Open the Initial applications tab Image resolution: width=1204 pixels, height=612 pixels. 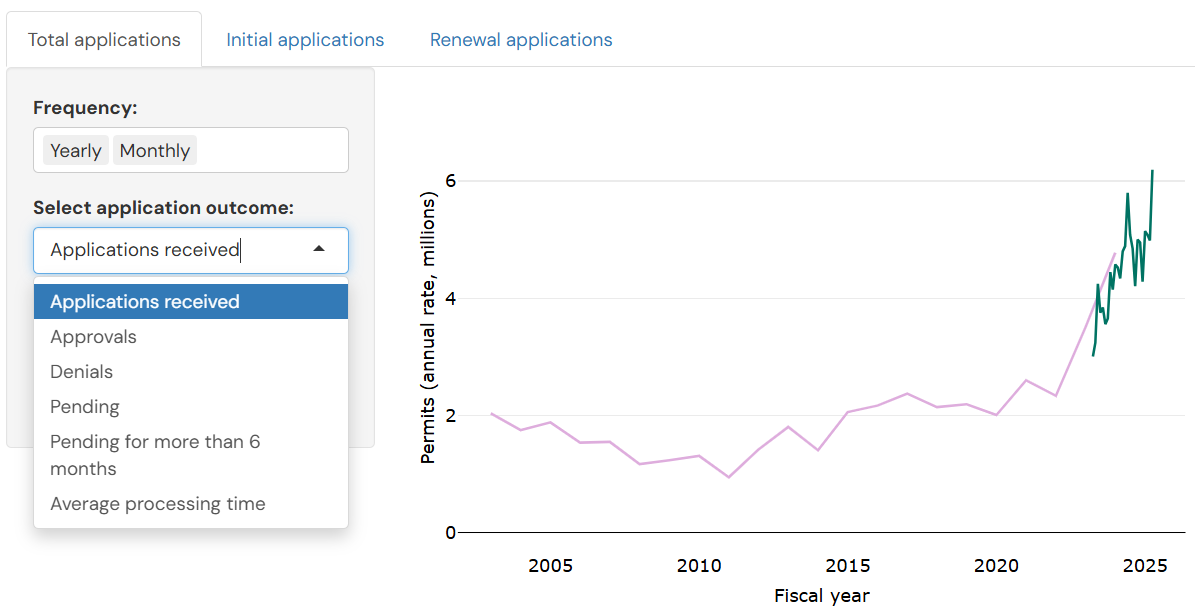click(x=305, y=40)
